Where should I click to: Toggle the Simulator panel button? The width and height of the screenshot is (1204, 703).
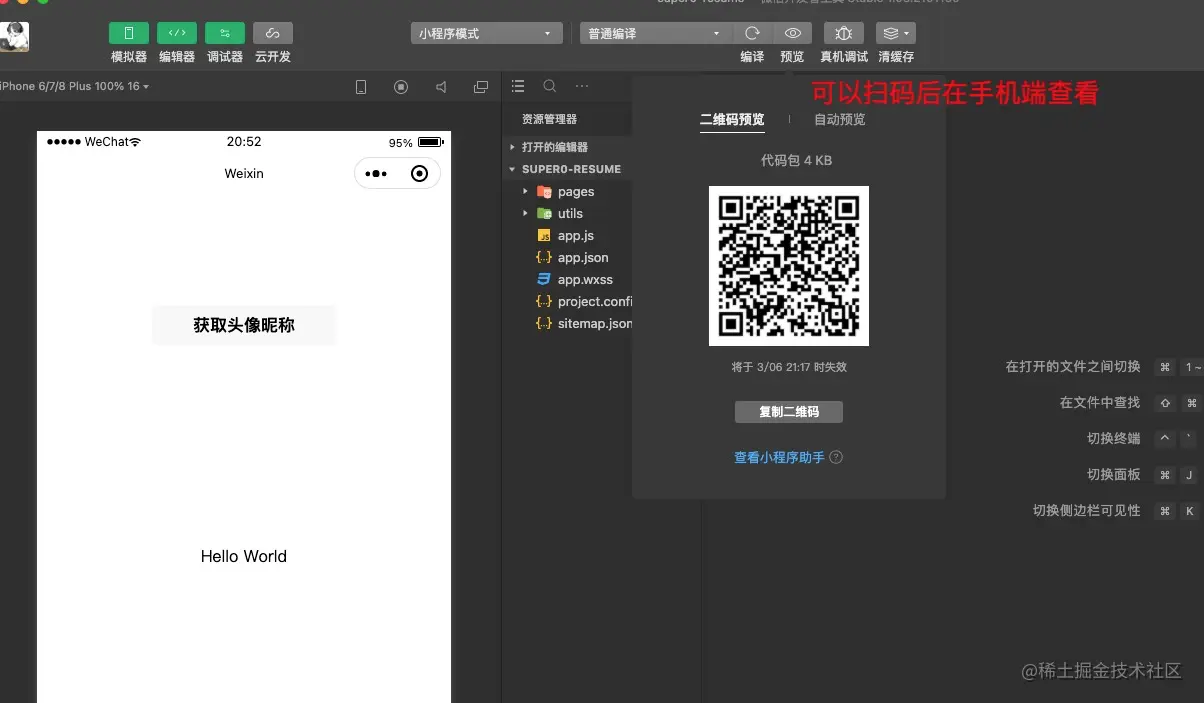(129, 33)
